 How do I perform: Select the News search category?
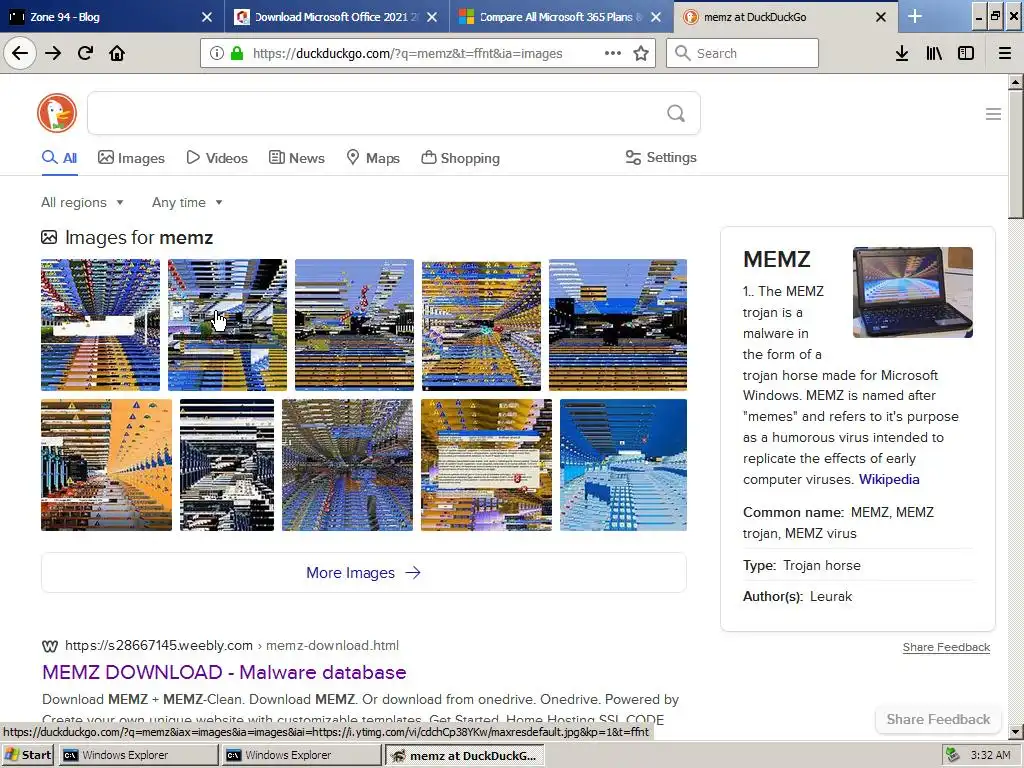[x=296, y=158]
